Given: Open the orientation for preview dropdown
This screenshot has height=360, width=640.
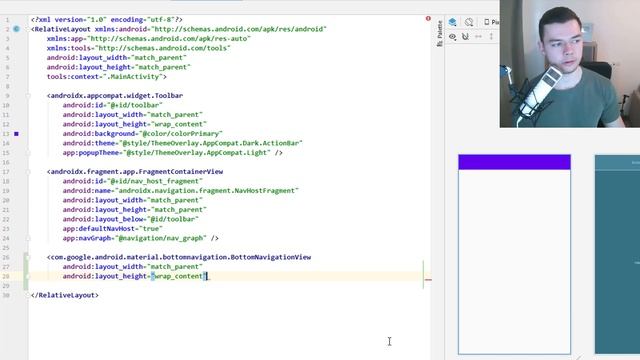Looking at the screenshot, I should click(x=469, y=22).
